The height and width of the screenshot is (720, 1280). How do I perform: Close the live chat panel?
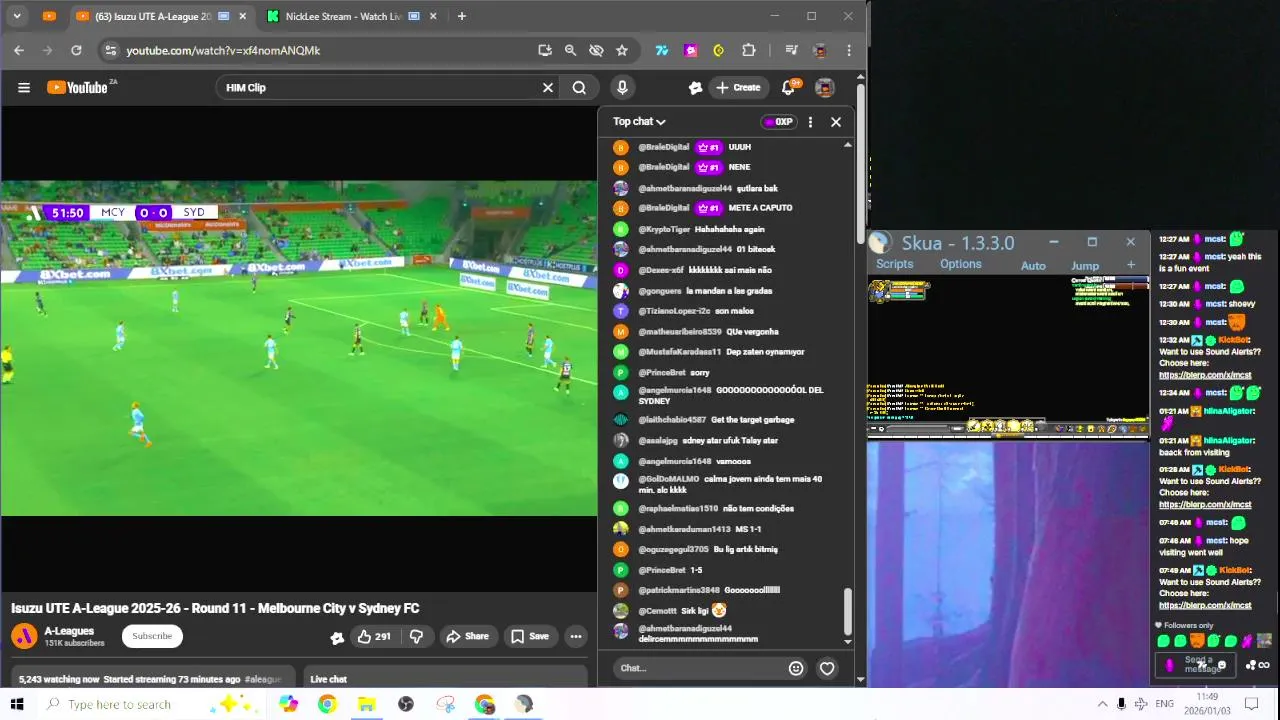(836, 122)
